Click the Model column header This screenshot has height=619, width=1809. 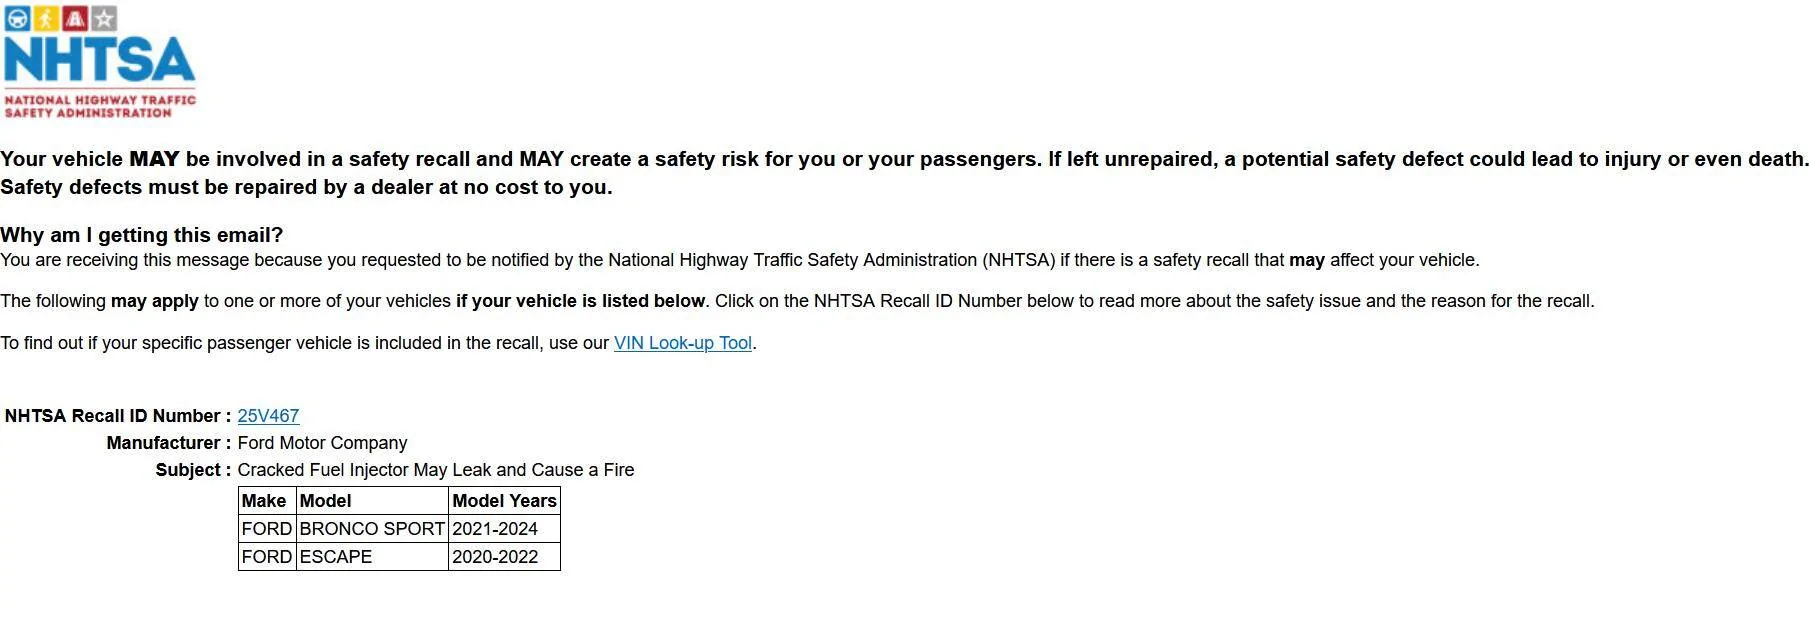click(x=326, y=501)
